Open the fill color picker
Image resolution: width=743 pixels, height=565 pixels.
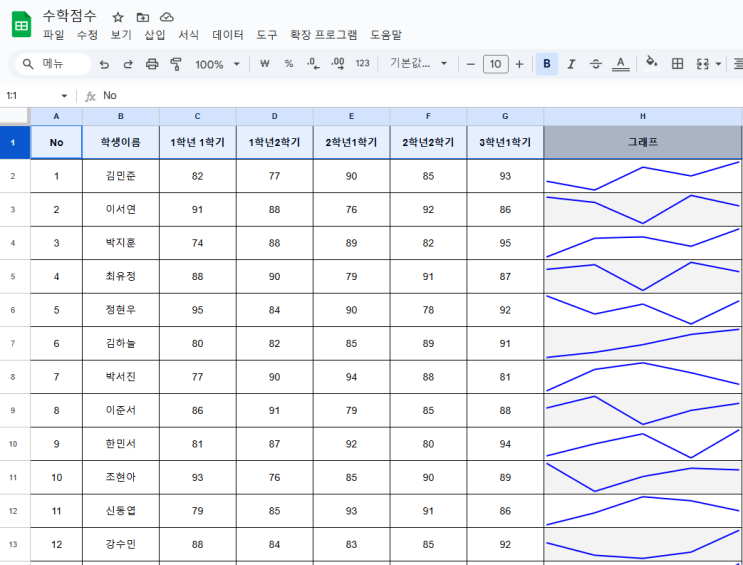click(652, 63)
